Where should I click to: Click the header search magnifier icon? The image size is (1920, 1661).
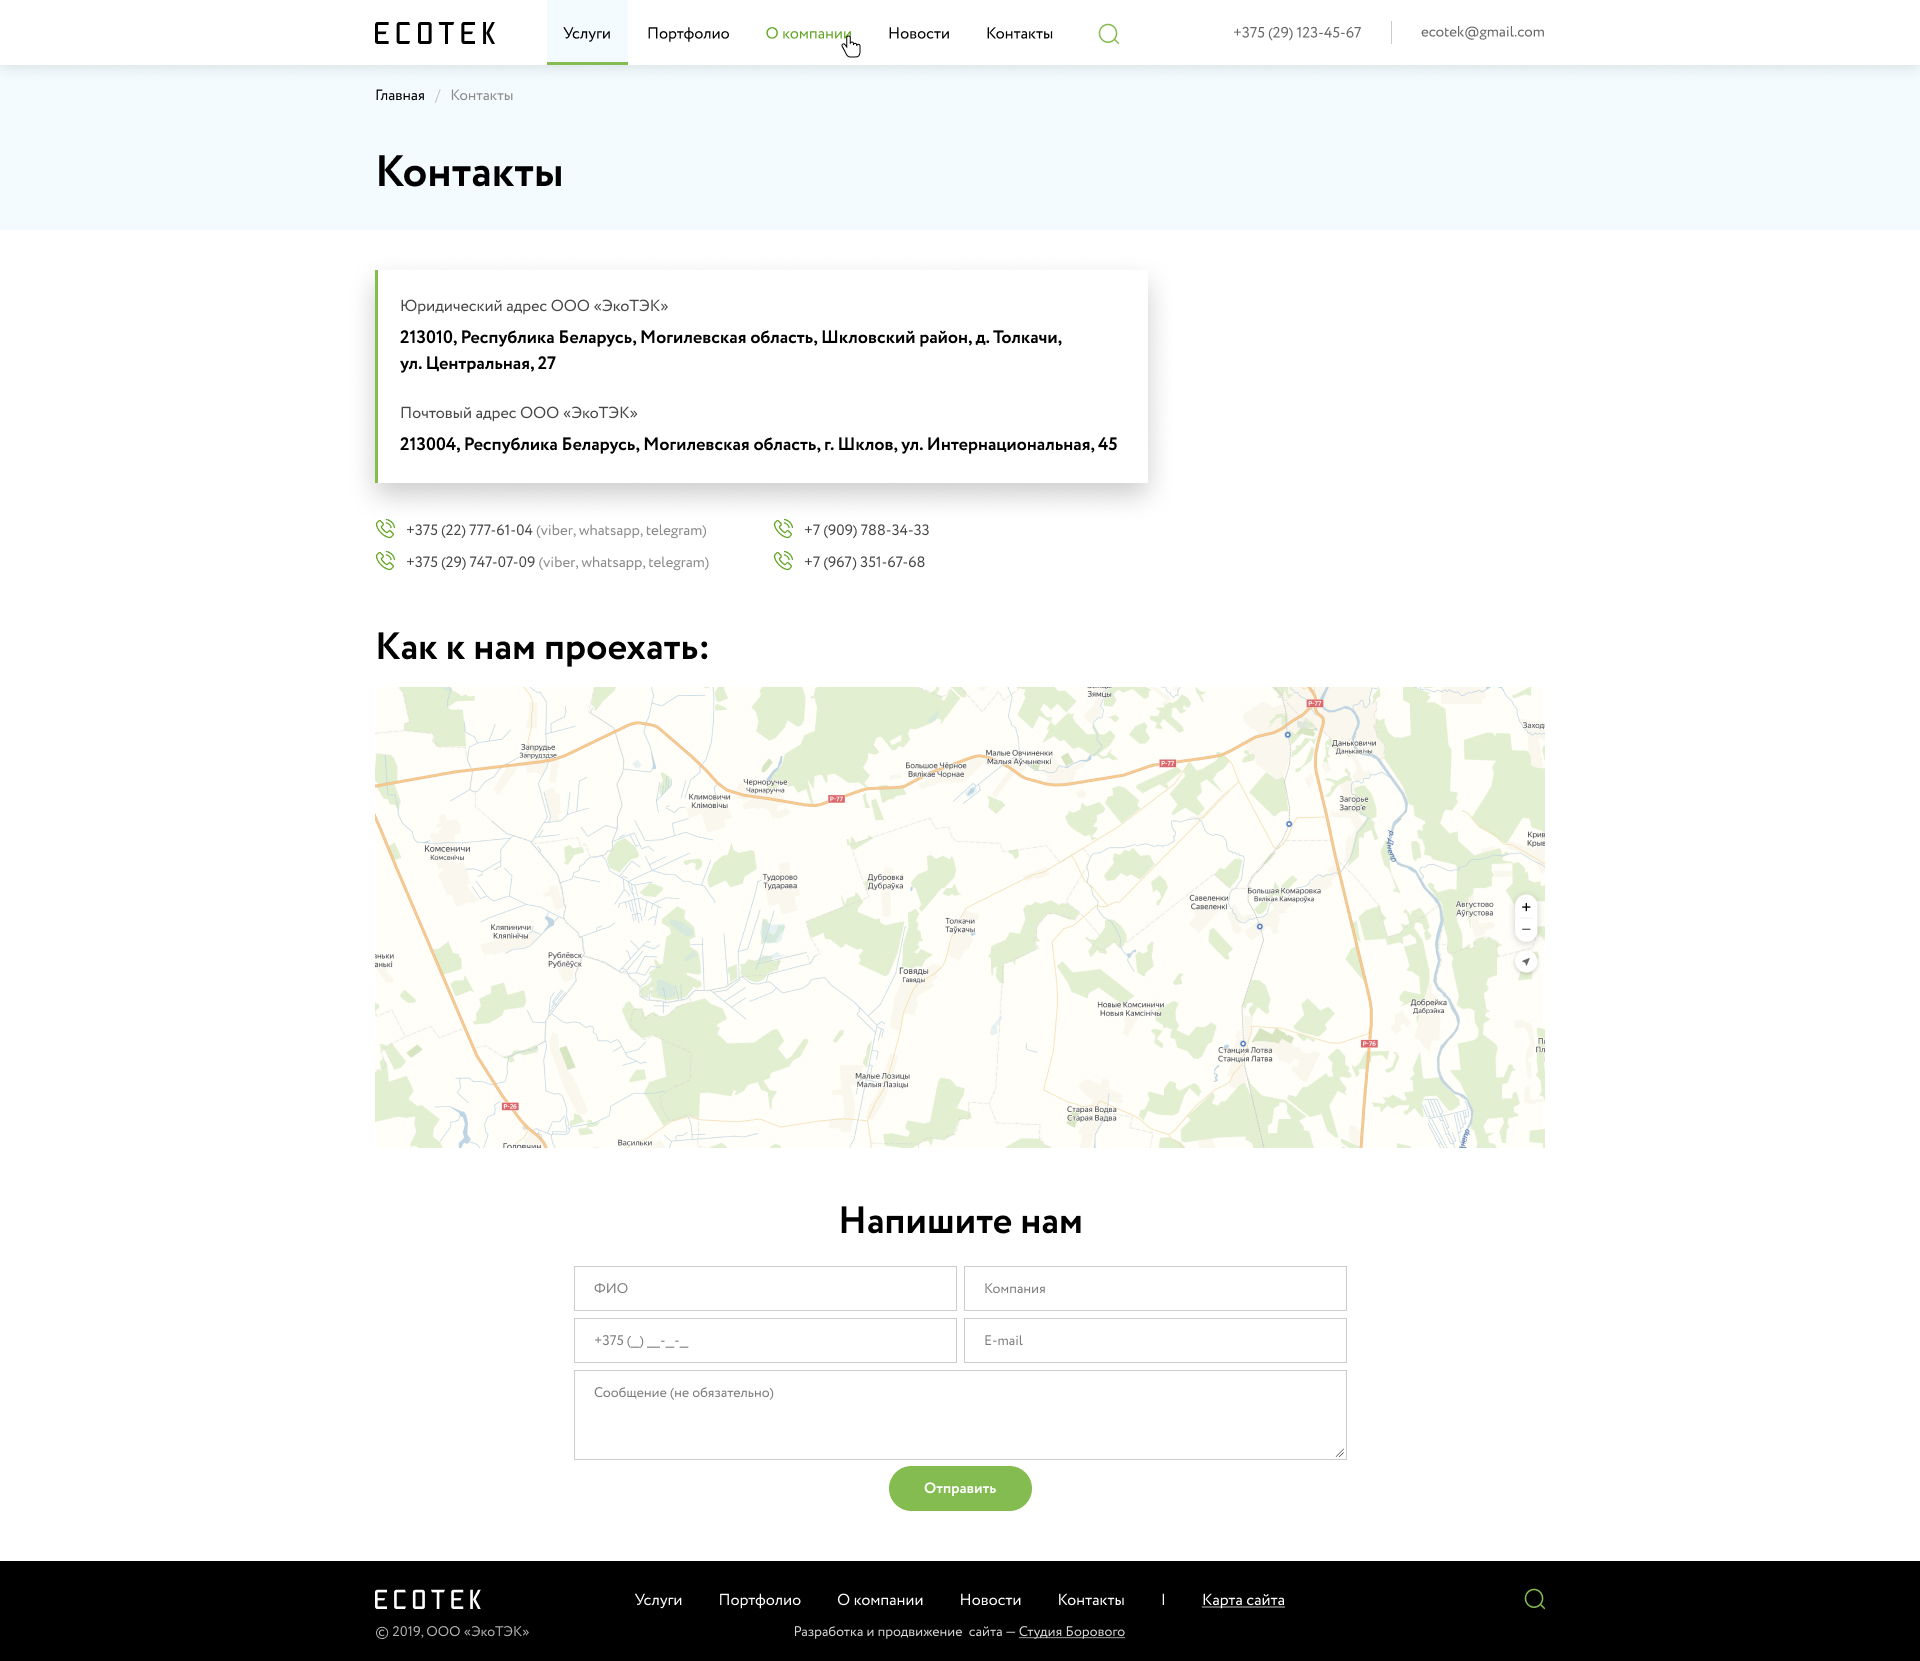(1108, 34)
